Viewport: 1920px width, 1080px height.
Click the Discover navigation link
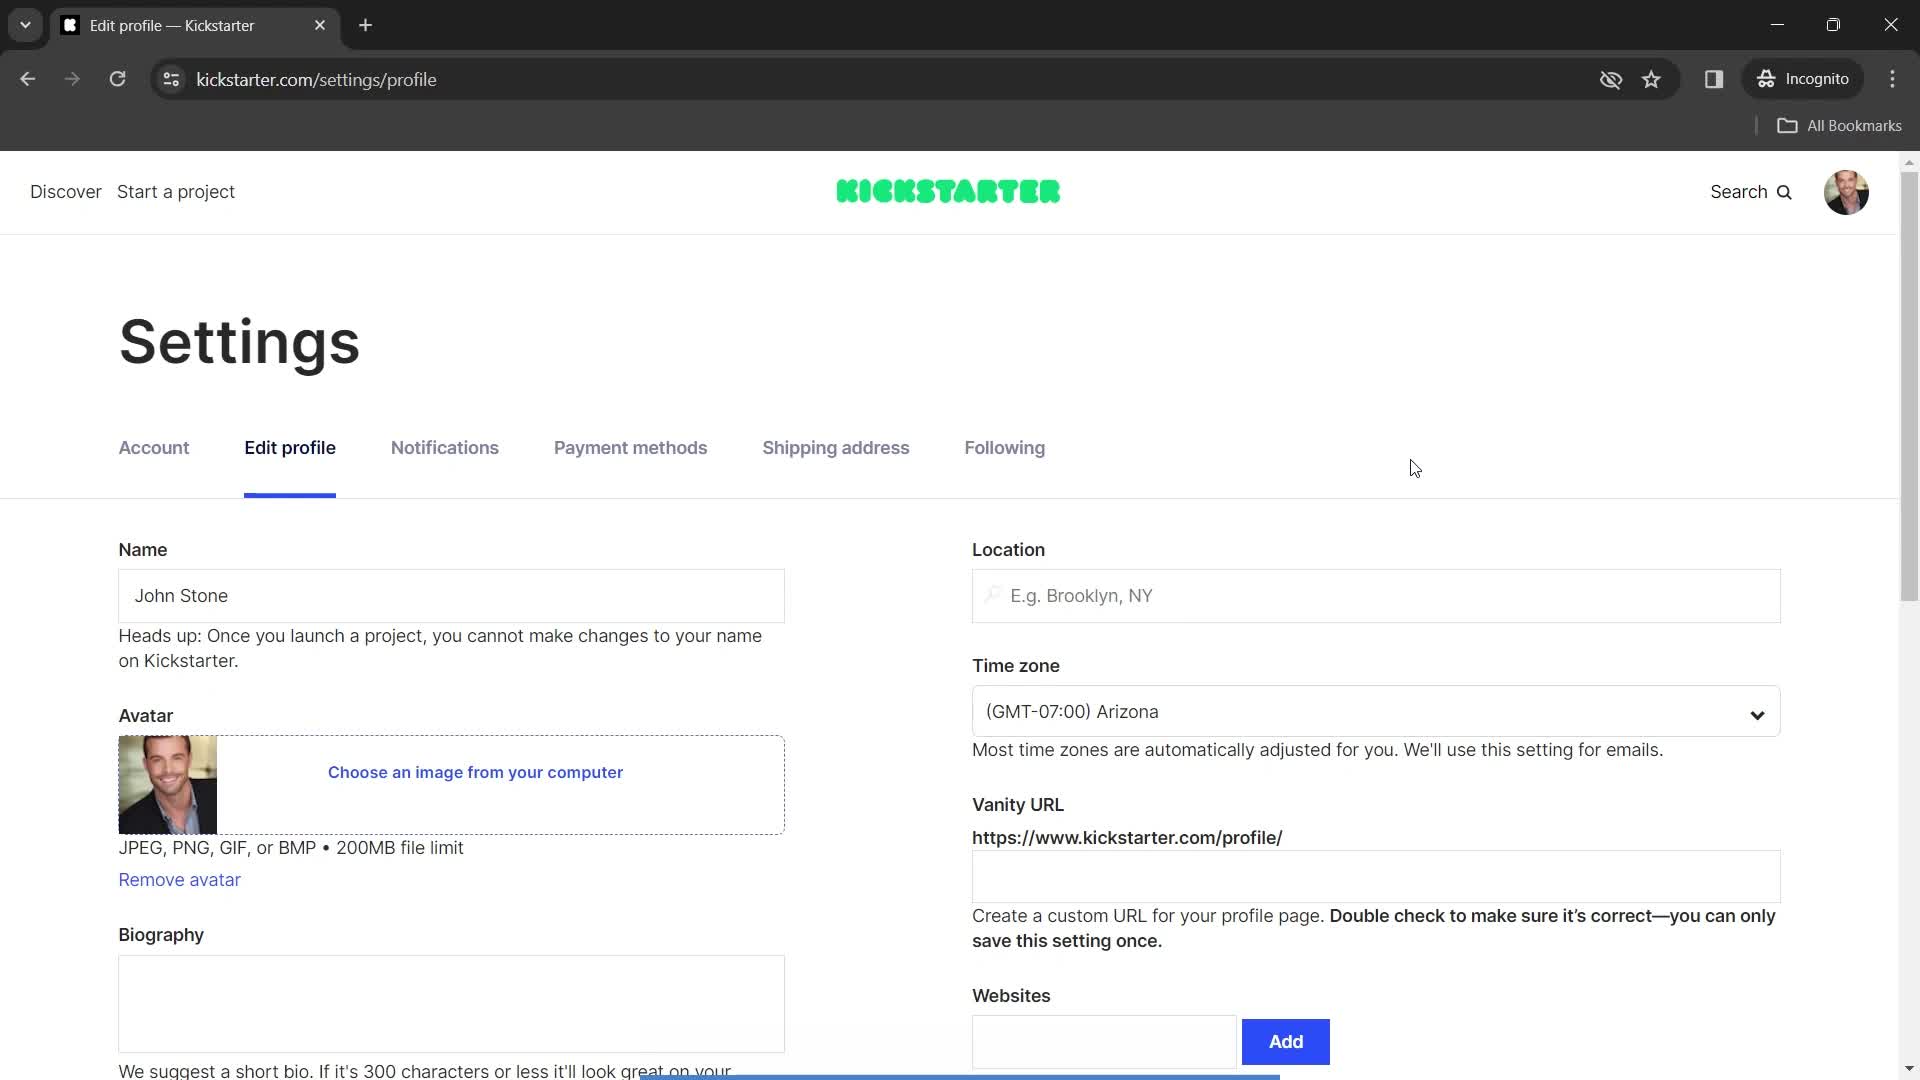[x=66, y=191]
